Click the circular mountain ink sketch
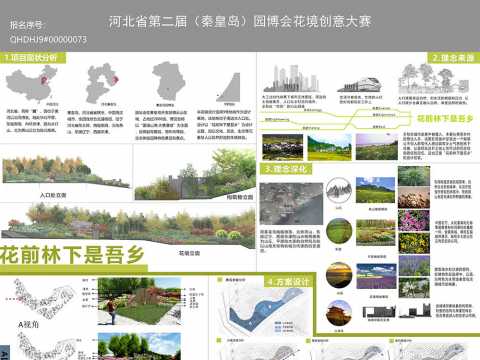This screenshot has width=480, height=360. pyautogui.click(x=339, y=190)
